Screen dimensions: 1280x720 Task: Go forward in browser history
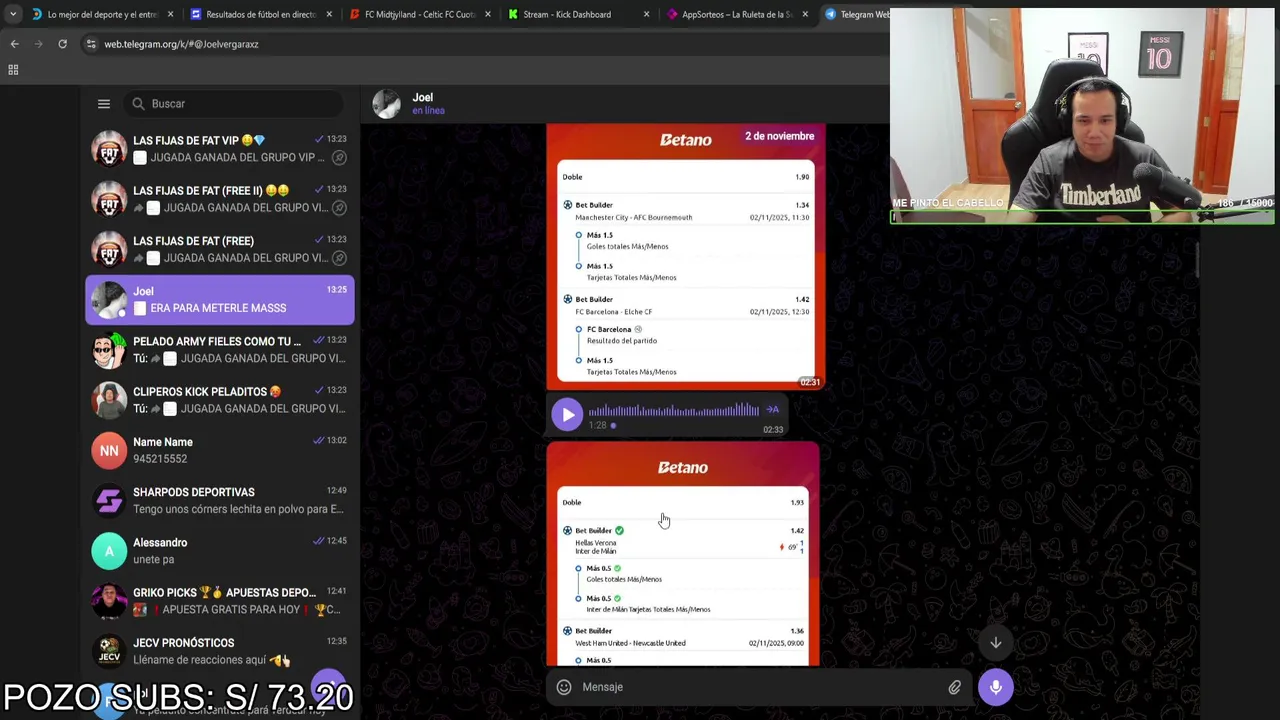point(38,44)
